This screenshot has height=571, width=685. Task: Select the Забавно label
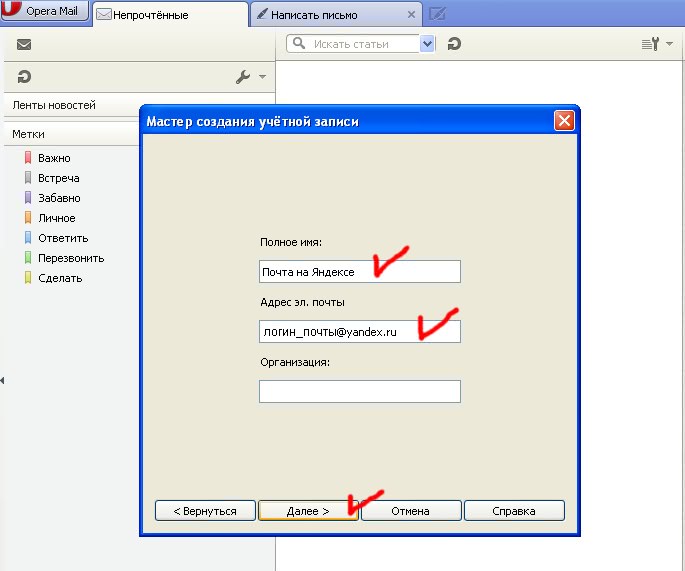59,198
